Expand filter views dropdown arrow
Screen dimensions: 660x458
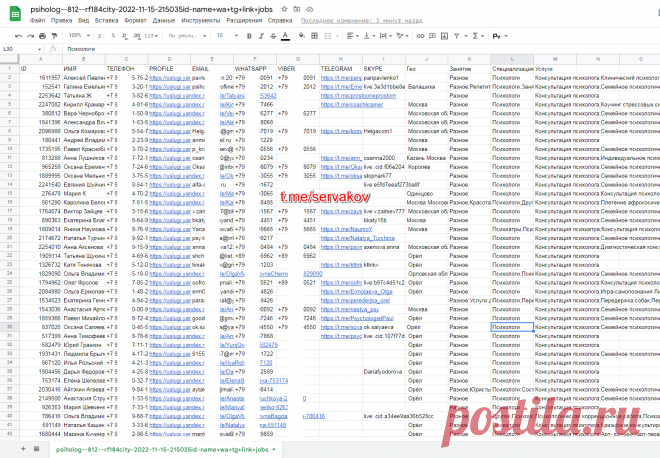click(x=466, y=36)
